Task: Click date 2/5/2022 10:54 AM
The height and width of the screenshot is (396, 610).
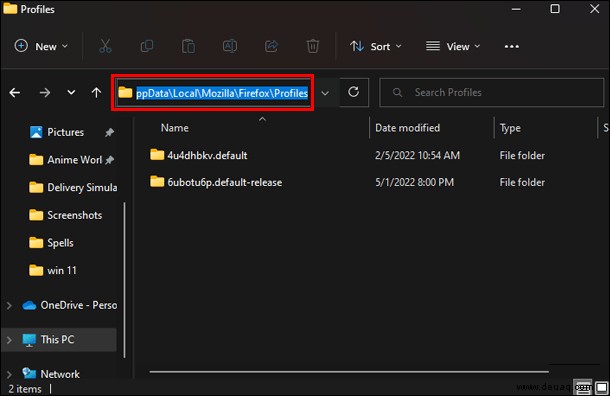Action: [417, 156]
